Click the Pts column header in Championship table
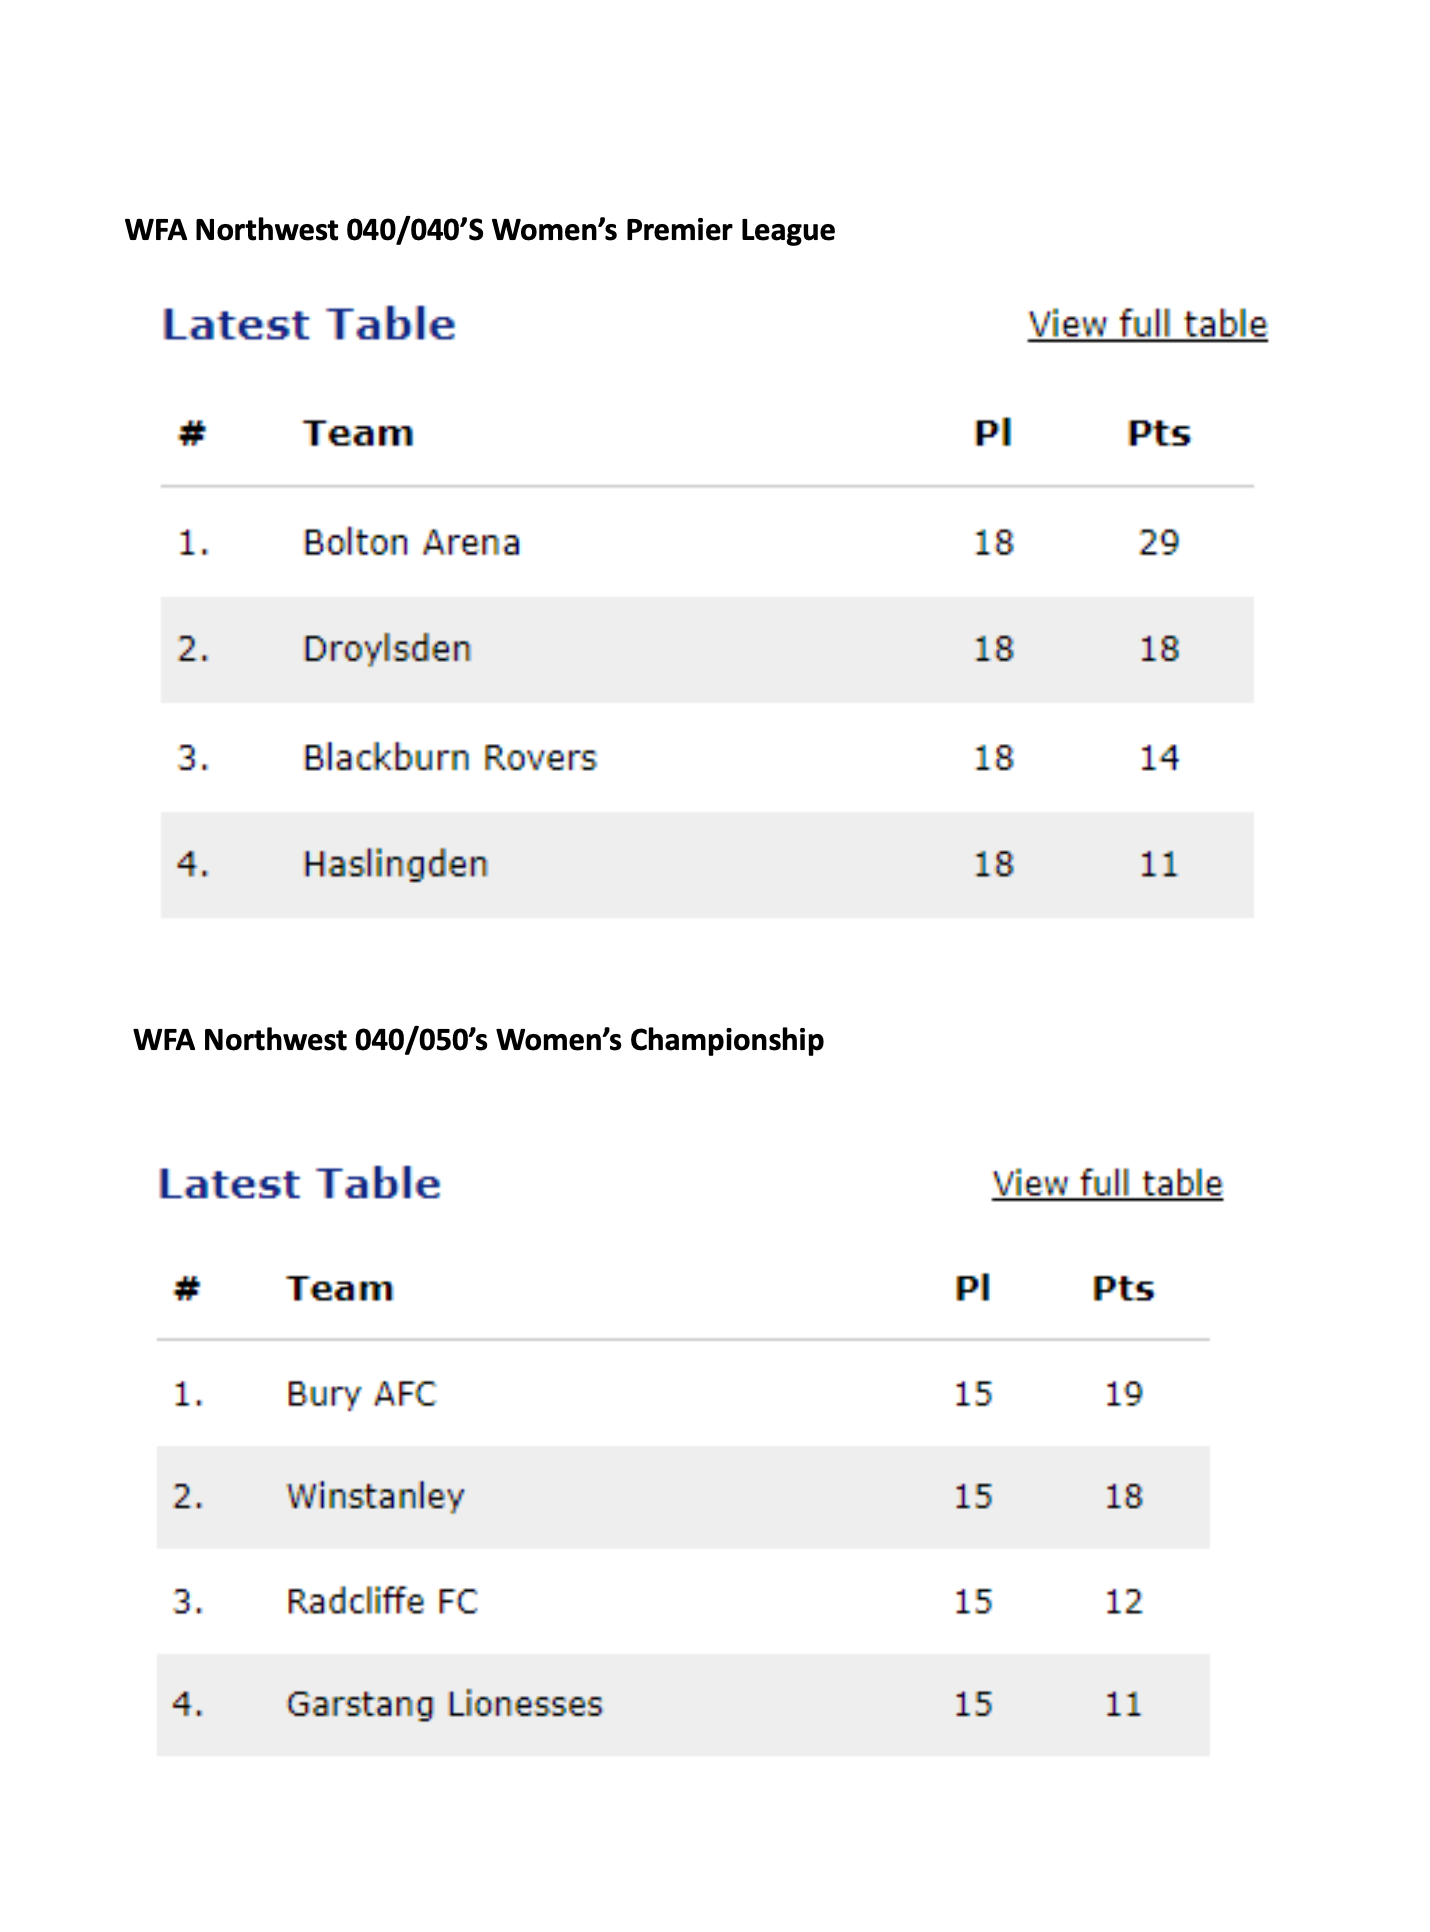The image size is (1430, 1932). point(1123,1288)
